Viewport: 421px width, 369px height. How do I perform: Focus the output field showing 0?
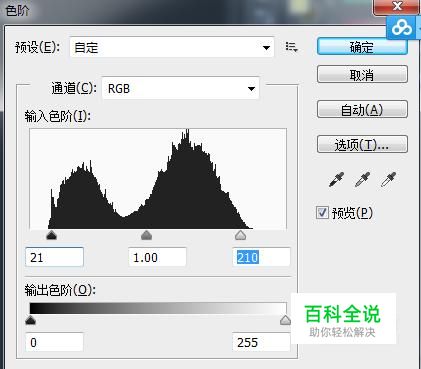[x=54, y=342]
